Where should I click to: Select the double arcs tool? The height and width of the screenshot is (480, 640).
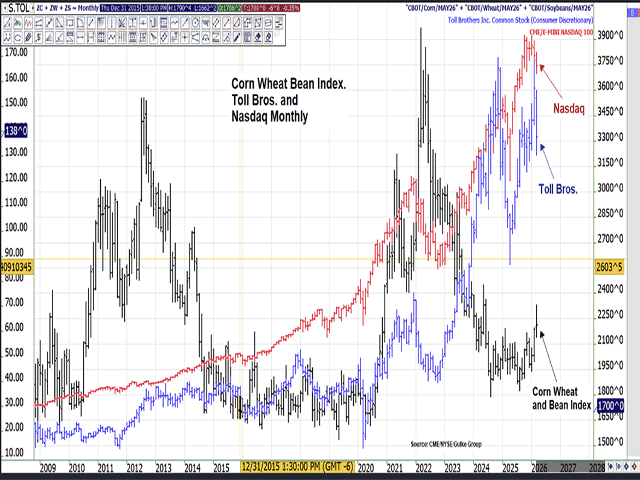point(205,37)
